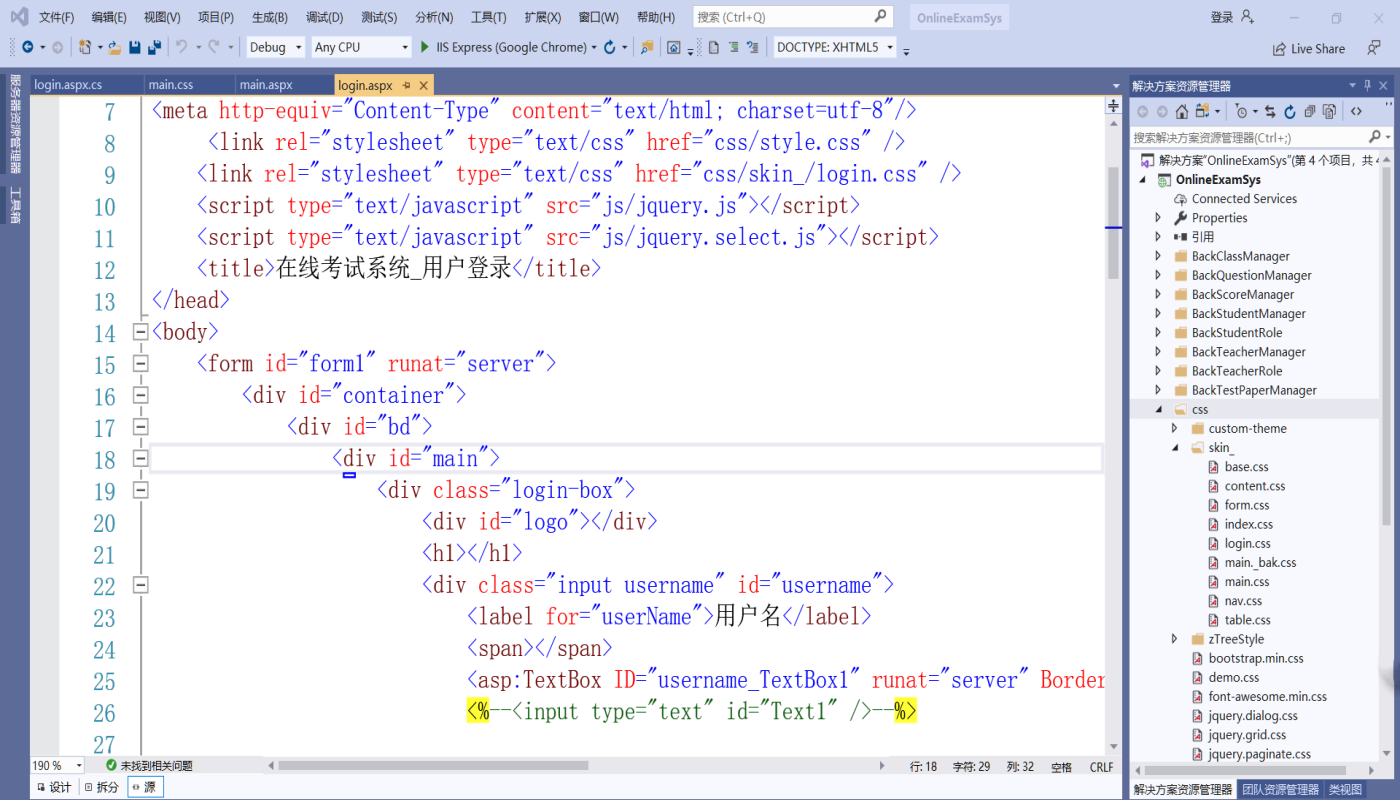Image resolution: width=1400 pixels, height=800 pixels.
Task: Refresh the Solution Explorer tree
Action: click(1290, 111)
